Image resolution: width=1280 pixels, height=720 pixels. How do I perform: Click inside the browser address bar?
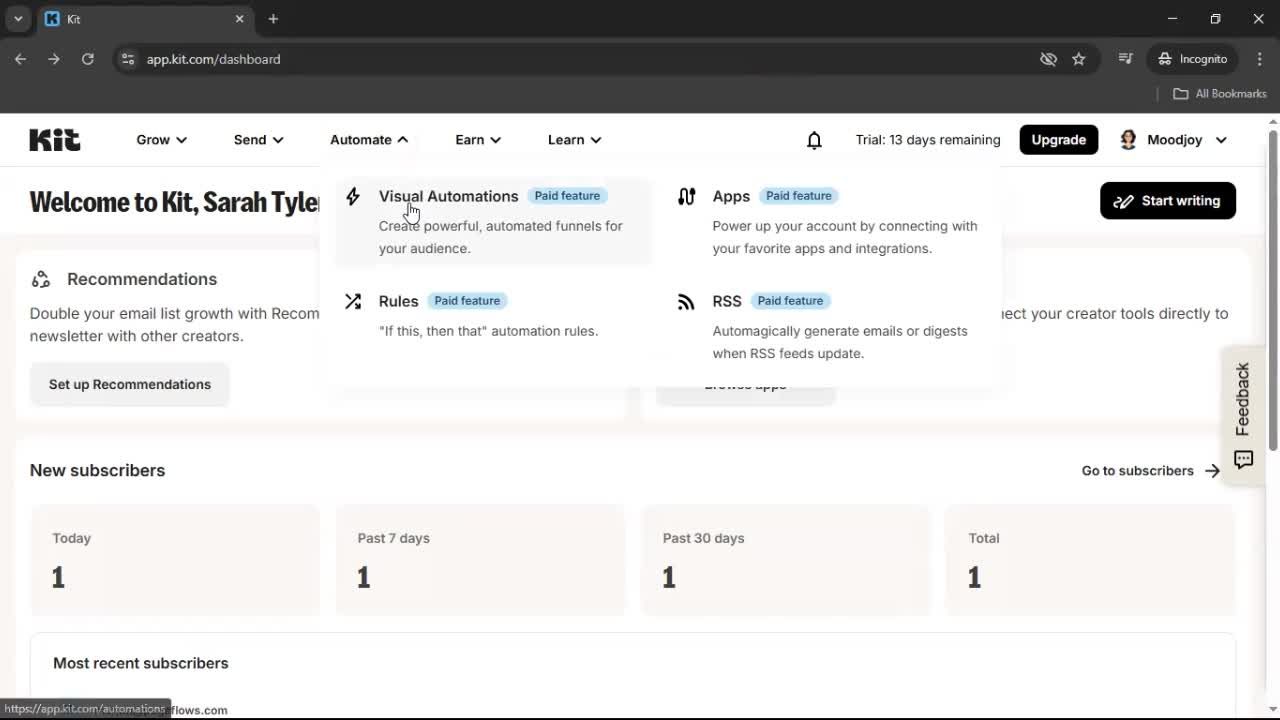[x=213, y=59]
